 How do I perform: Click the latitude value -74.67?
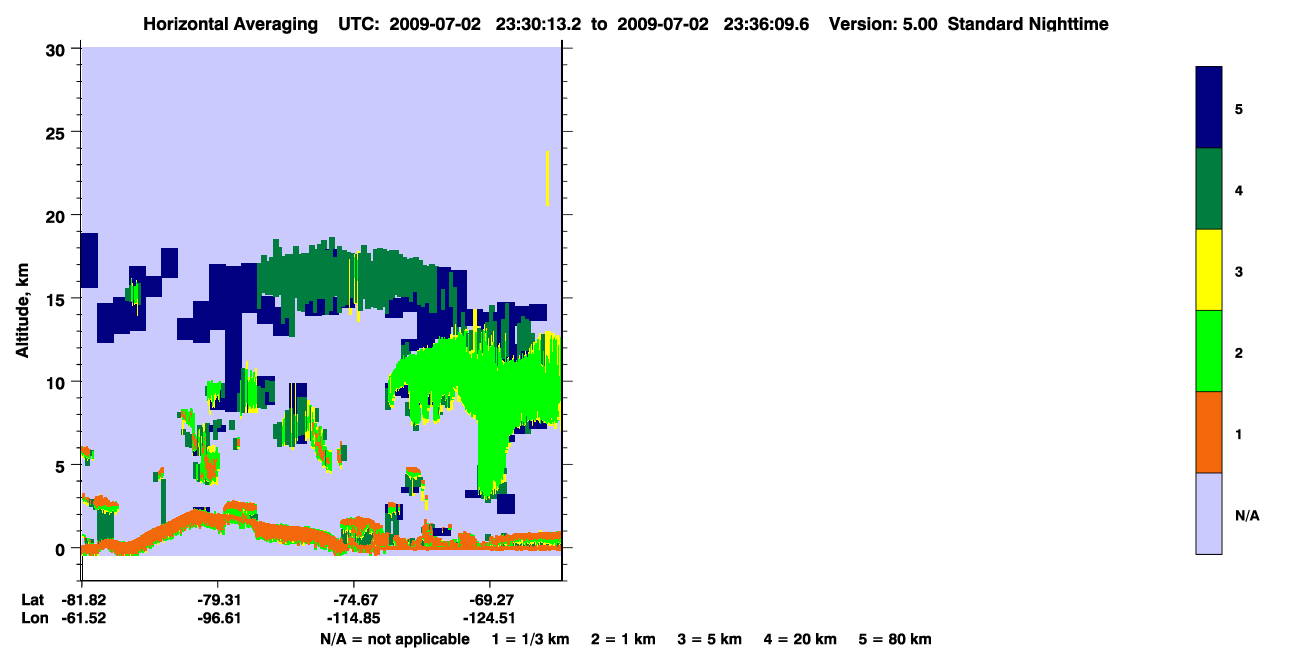(354, 600)
